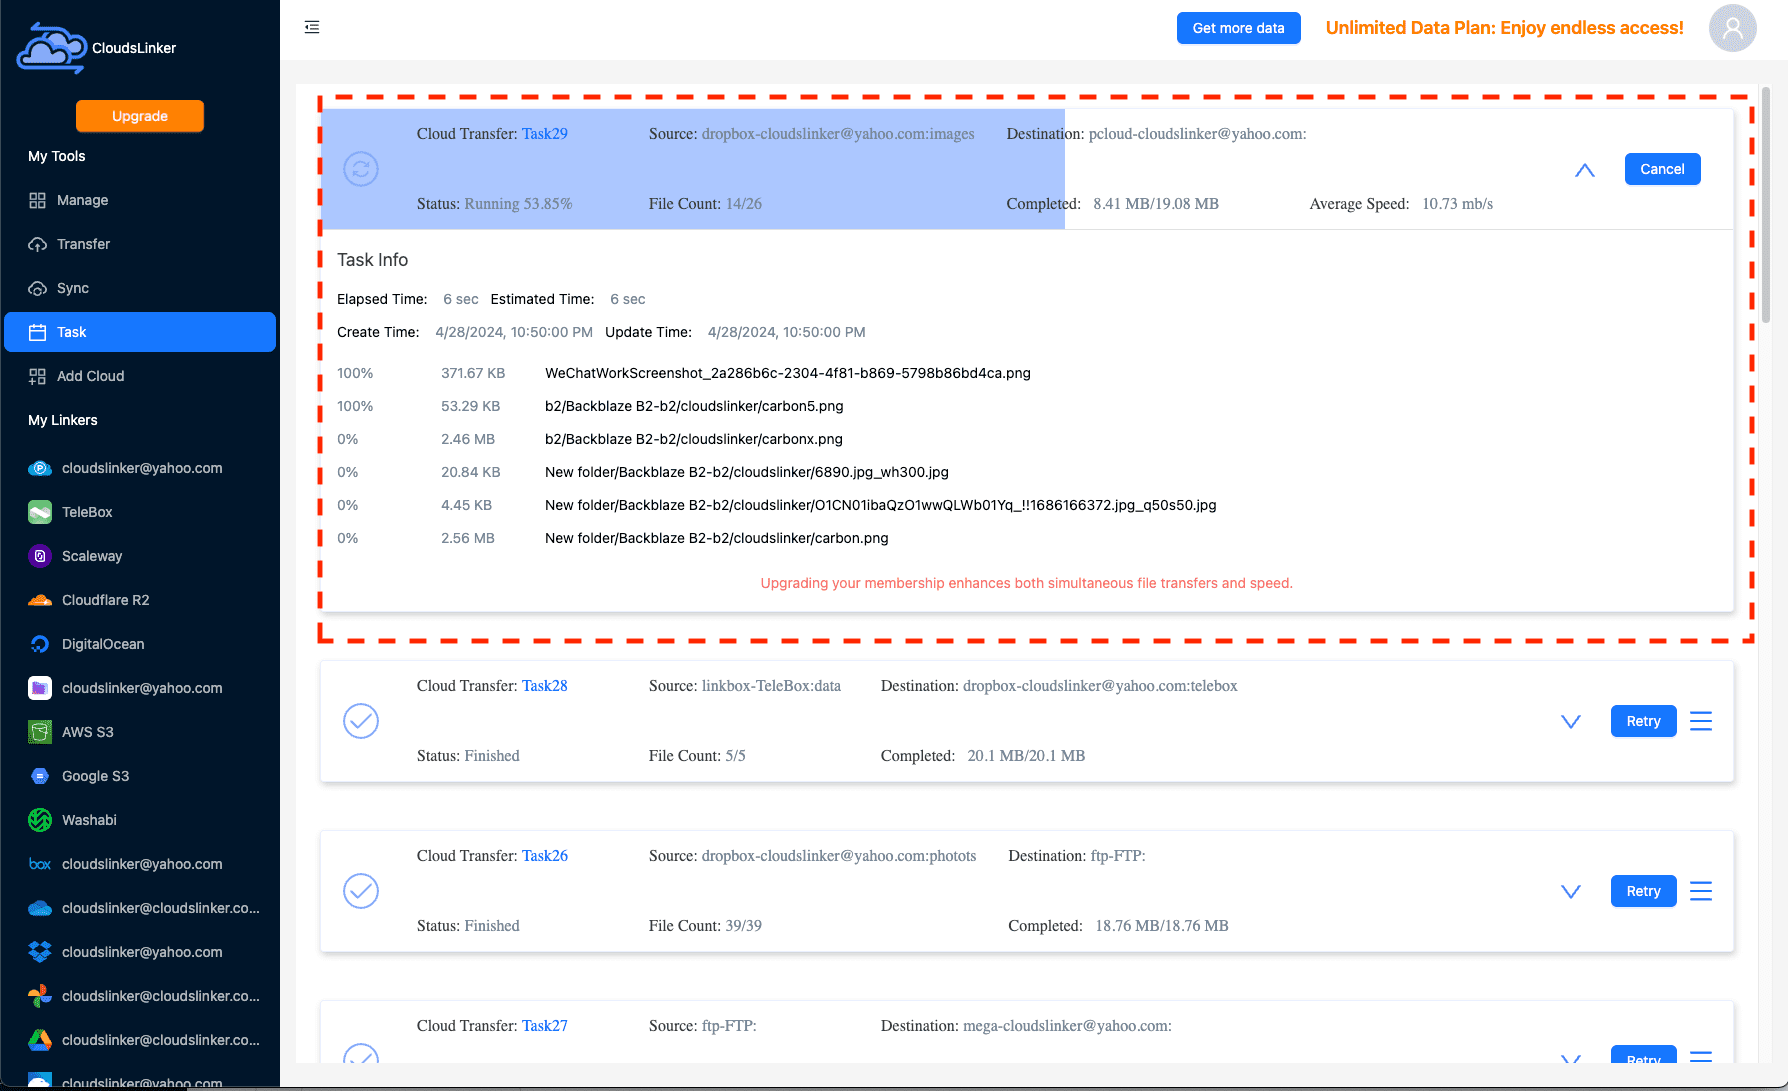The height and width of the screenshot is (1091, 1788).
Task: Open the Google Photos cloudslinker linker
Action: (140, 996)
